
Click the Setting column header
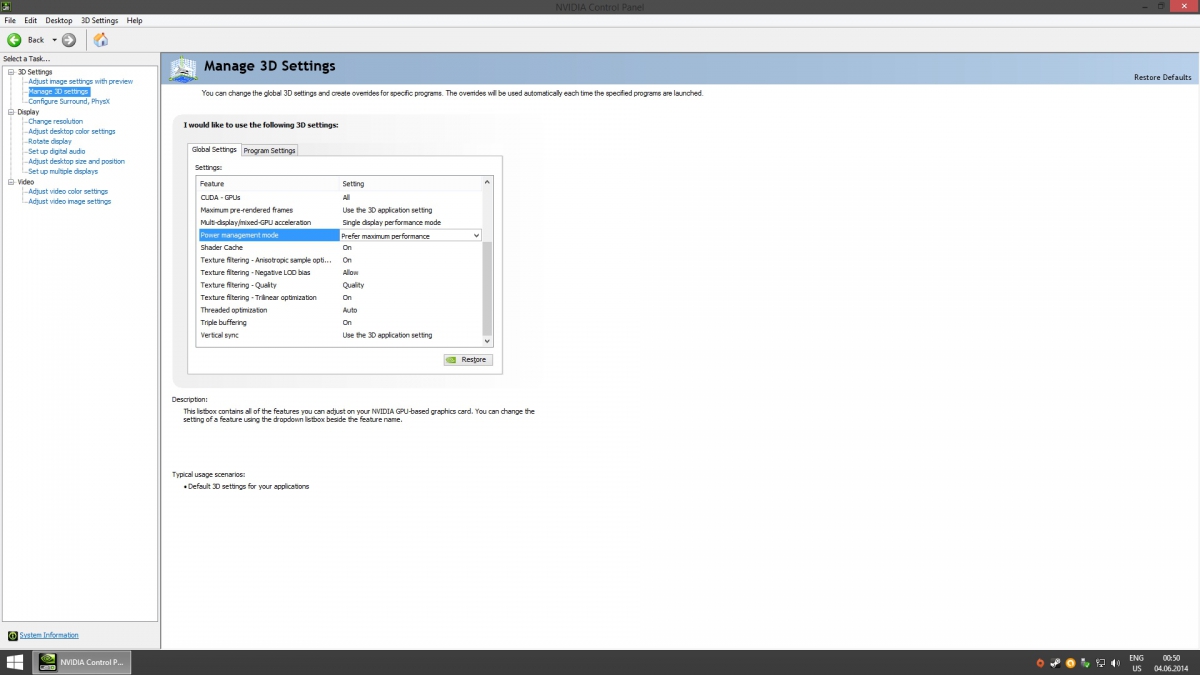click(411, 184)
